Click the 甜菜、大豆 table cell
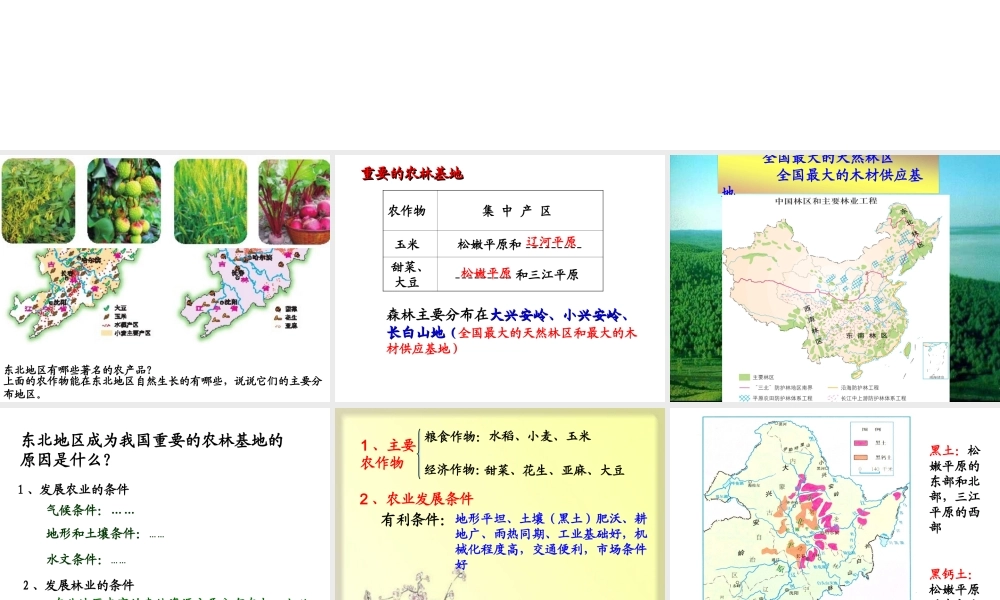Image resolution: width=1000 pixels, height=600 pixels. tap(410, 274)
